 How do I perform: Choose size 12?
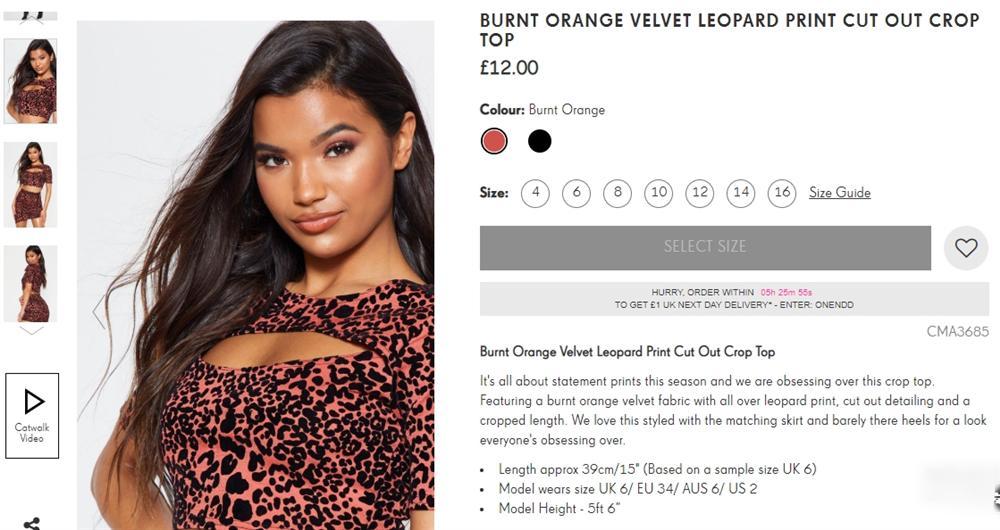coord(700,193)
